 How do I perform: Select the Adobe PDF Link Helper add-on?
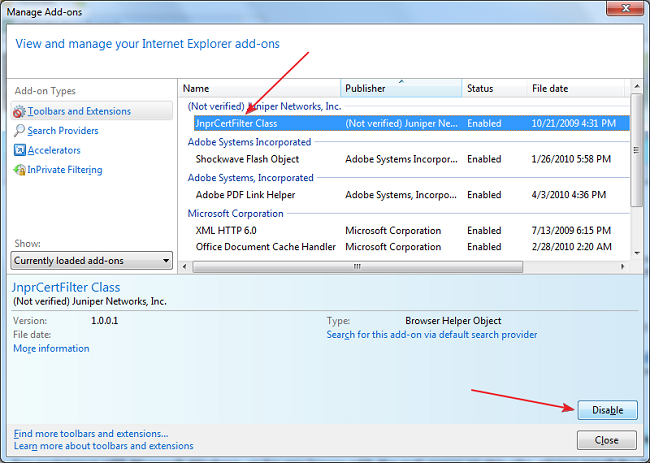404,195
